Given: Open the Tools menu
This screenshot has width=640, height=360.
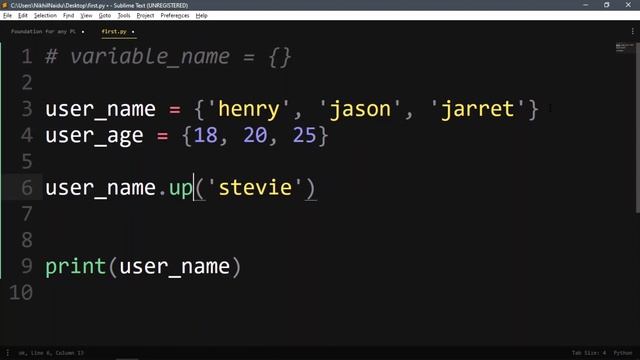Looking at the screenshot, I should pyautogui.click(x=124, y=16).
